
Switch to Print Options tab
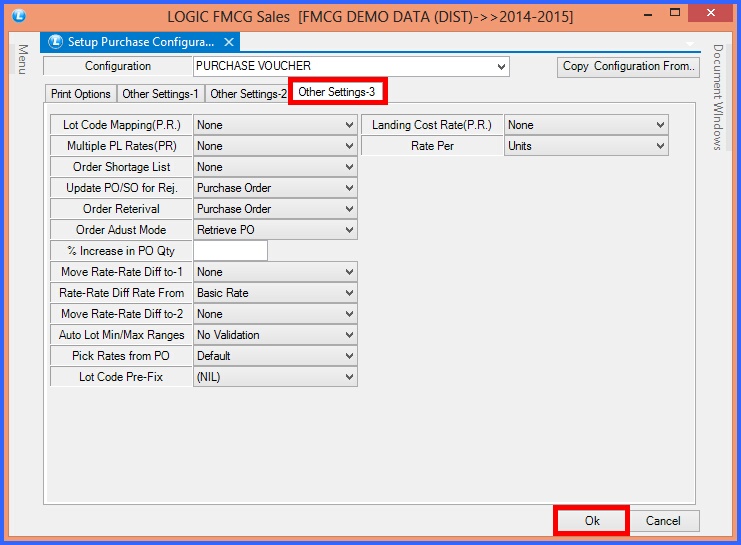pos(81,94)
